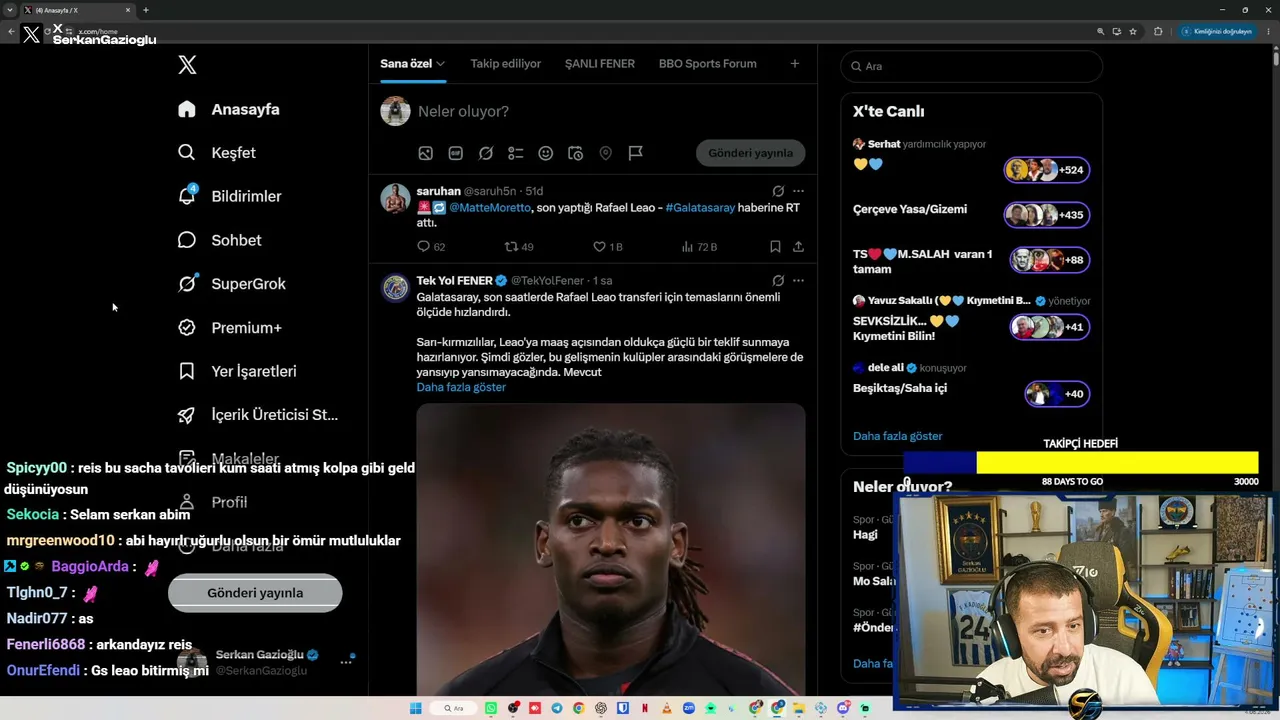The height and width of the screenshot is (720, 1280).
Task: Click the X logo above Anasayfa
Action: coord(187,66)
